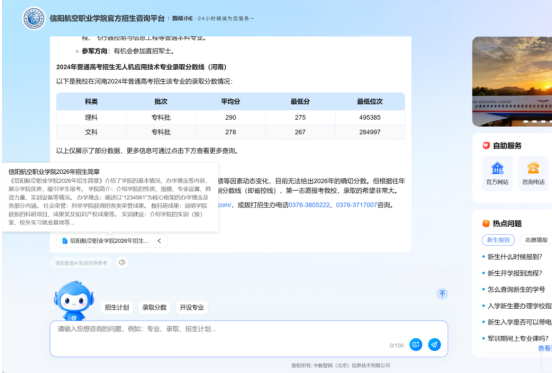Click the 参军方向 bullet text

pos(94,51)
